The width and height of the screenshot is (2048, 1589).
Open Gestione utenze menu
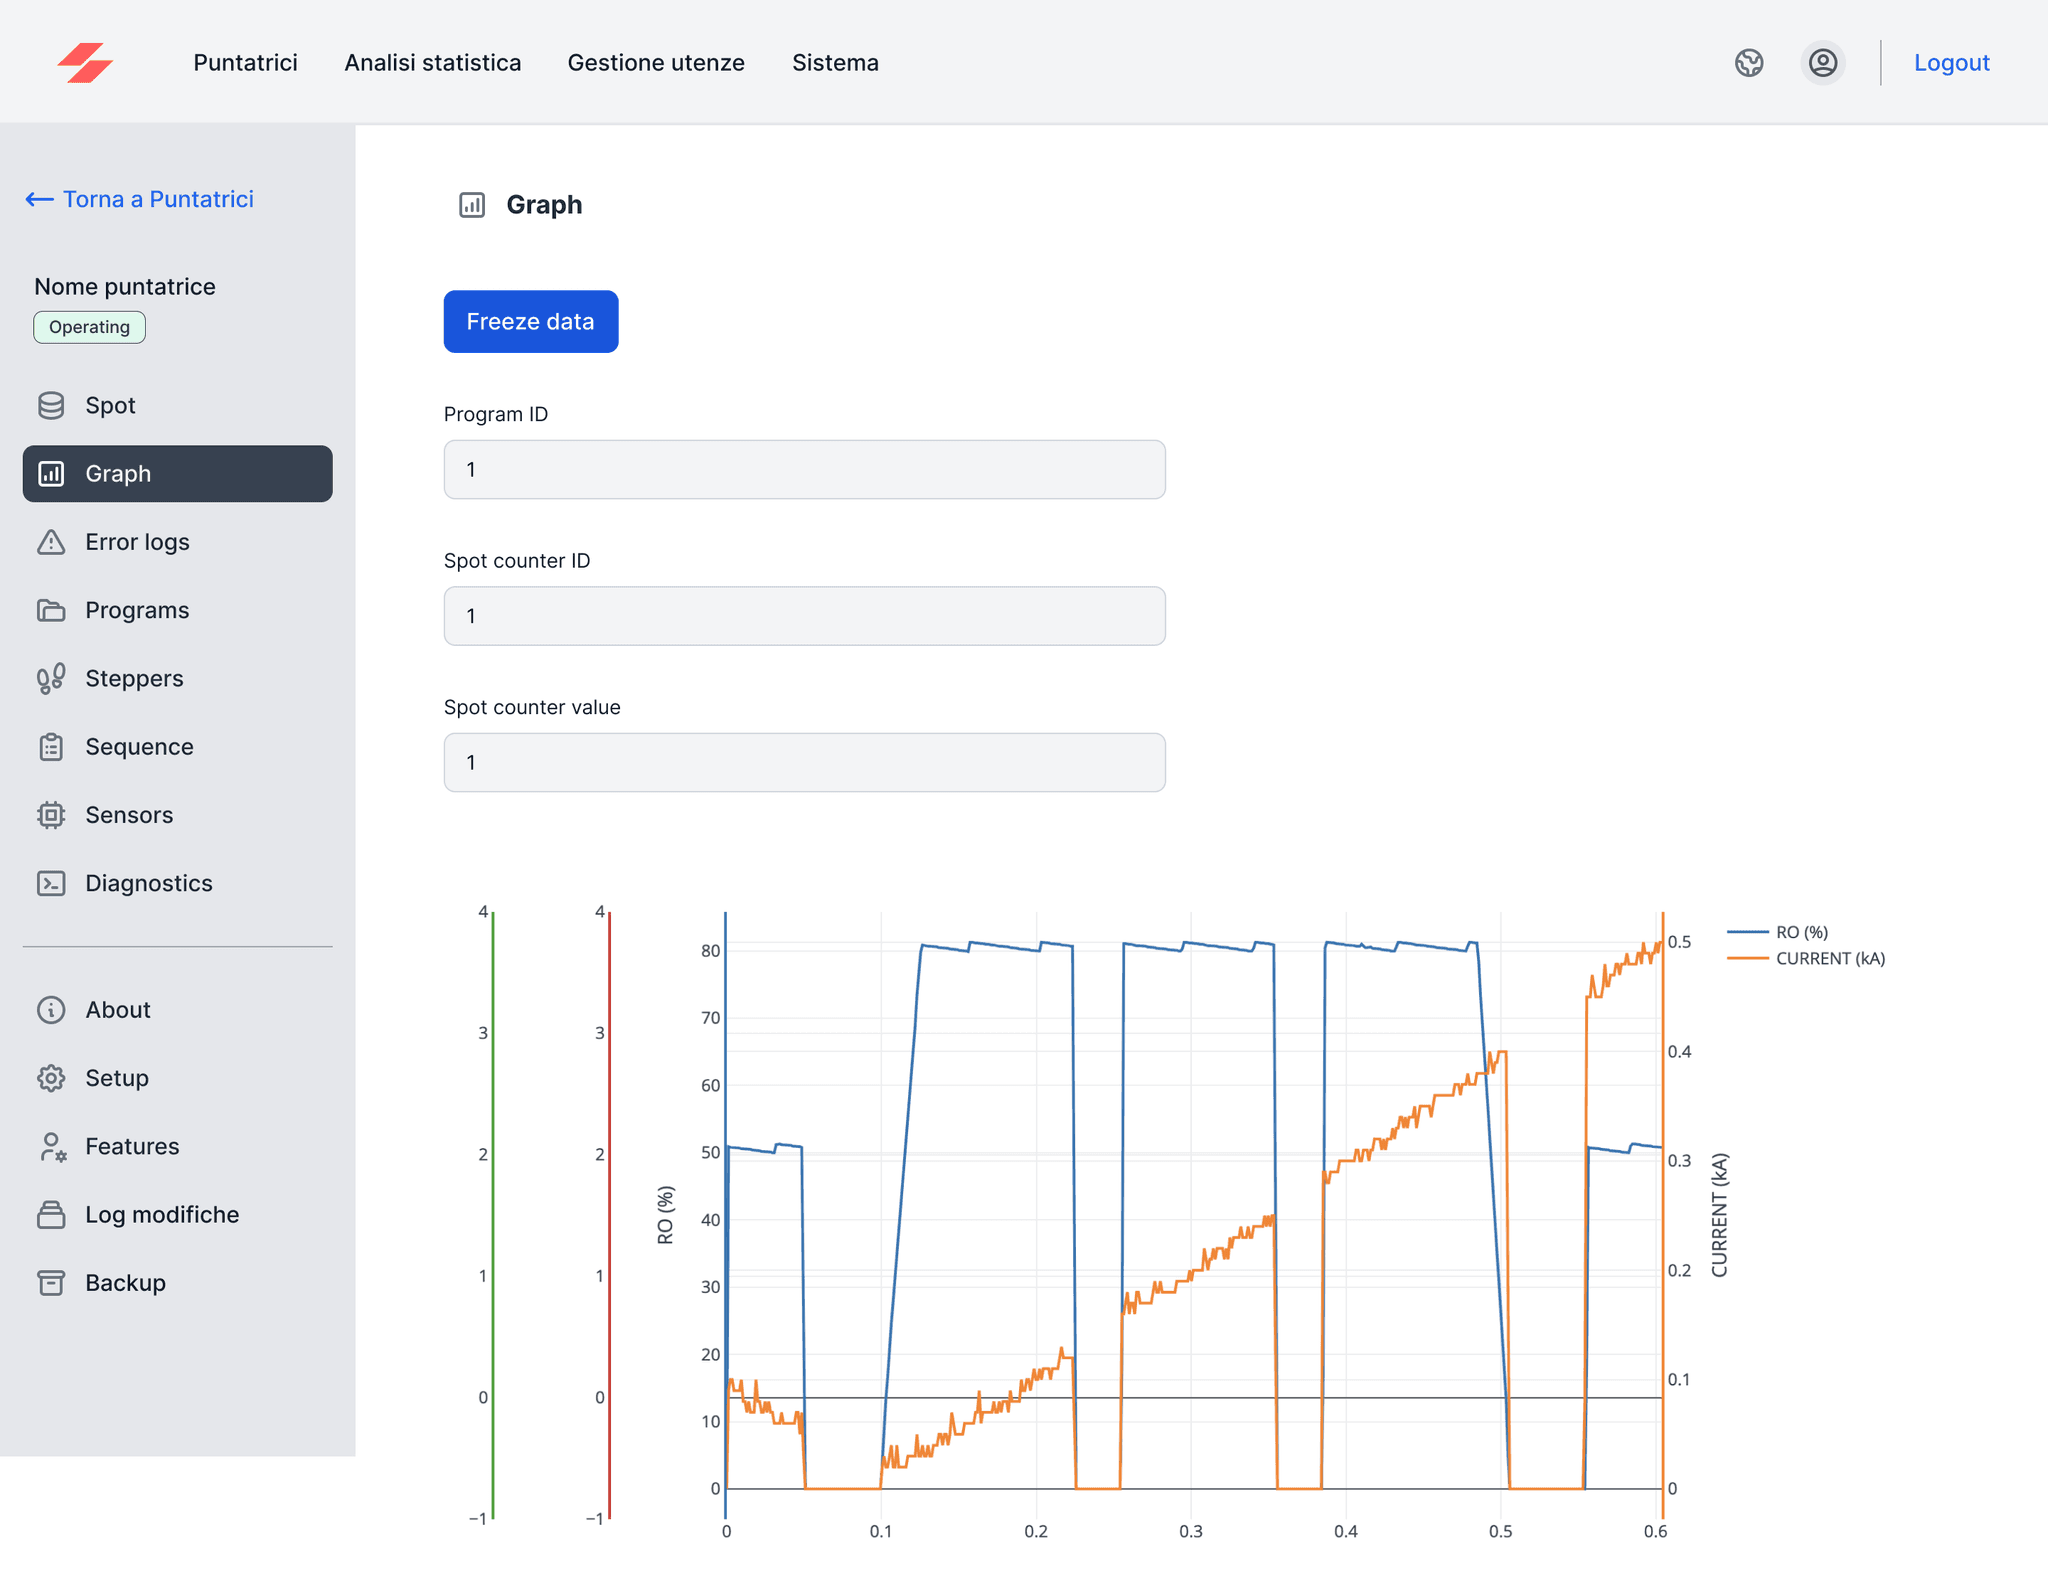[656, 63]
